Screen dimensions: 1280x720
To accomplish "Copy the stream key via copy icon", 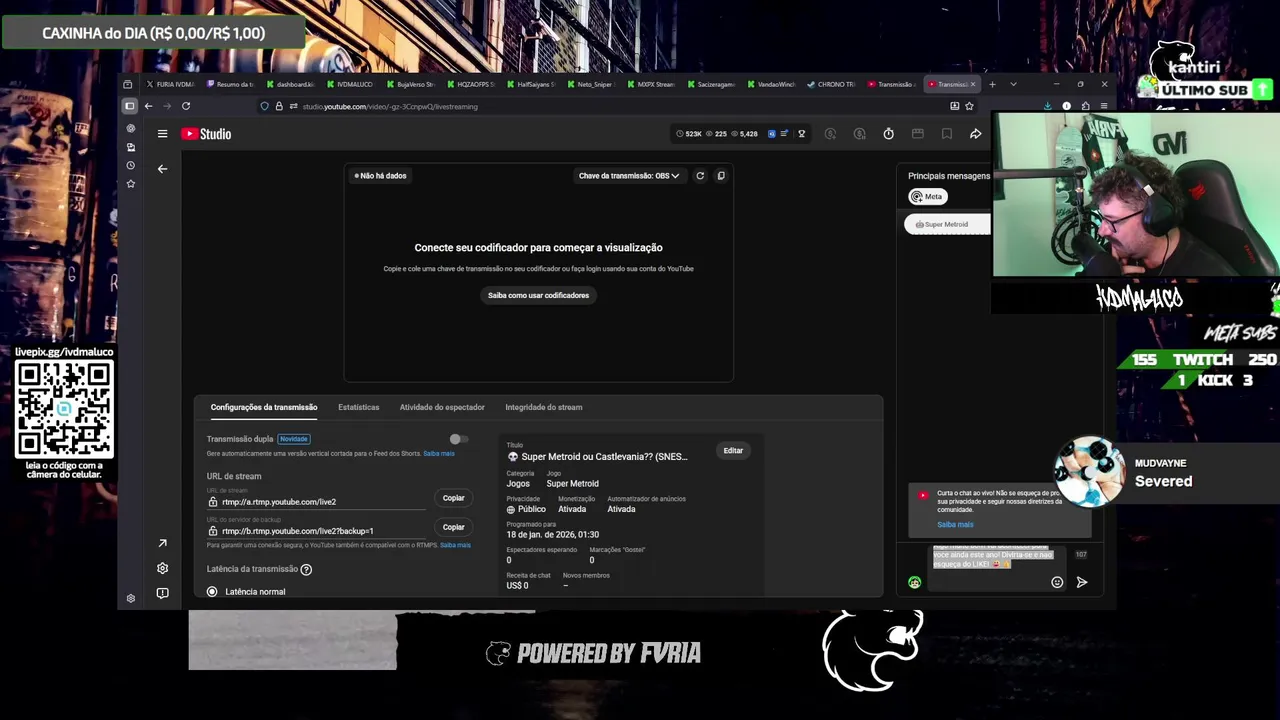I will (x=721, y=176).
